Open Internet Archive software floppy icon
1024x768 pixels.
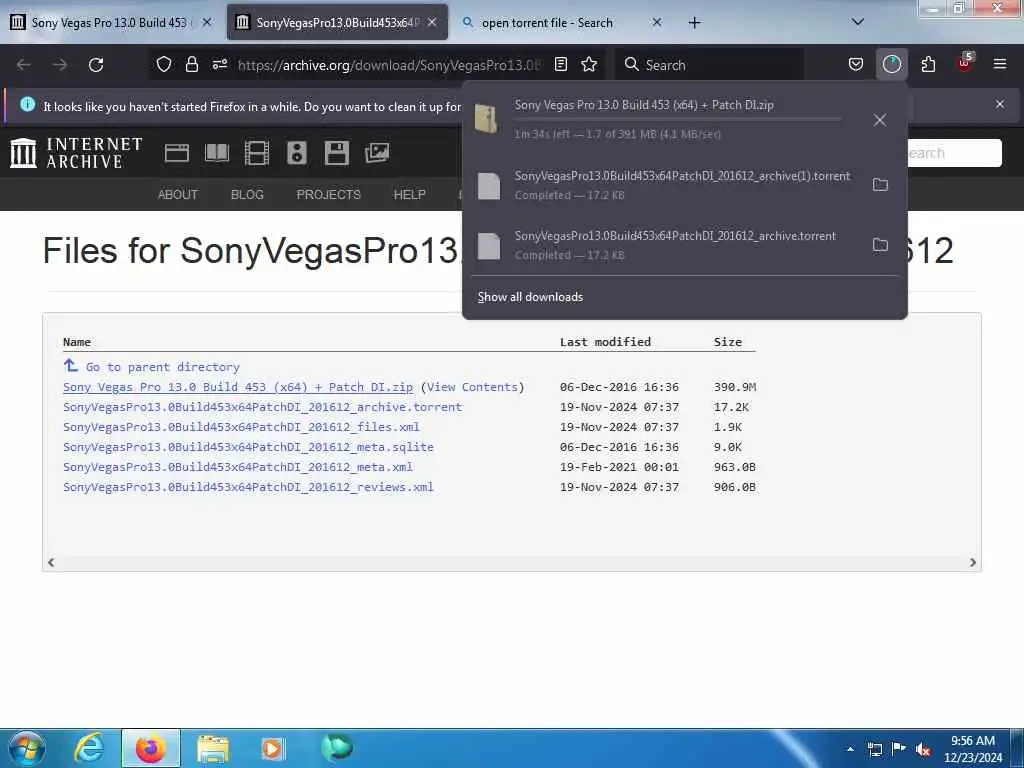point(336,153)
